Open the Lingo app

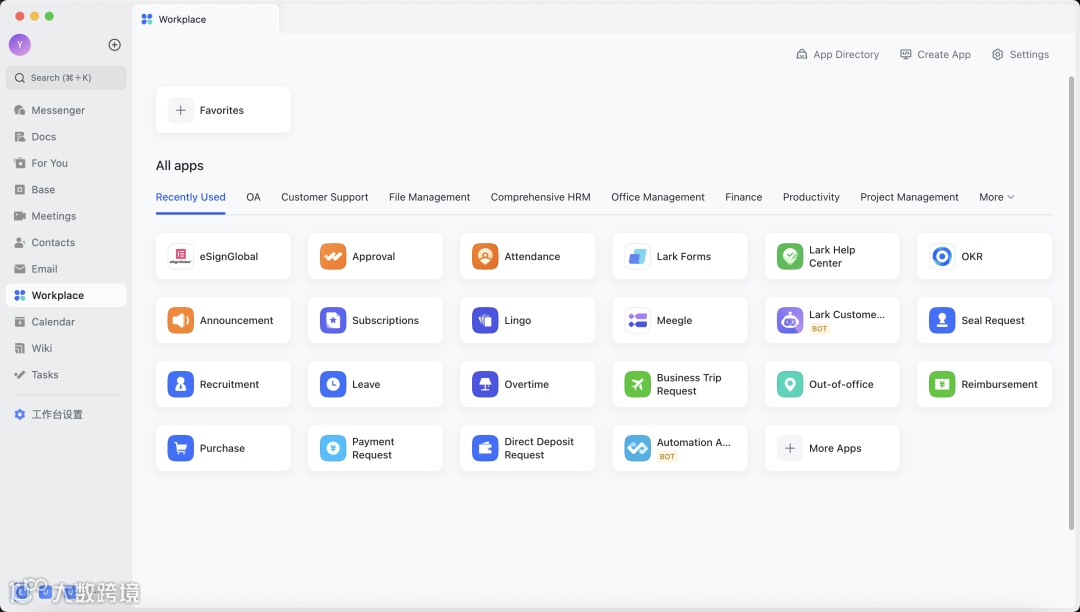click(x=527, y=320)
